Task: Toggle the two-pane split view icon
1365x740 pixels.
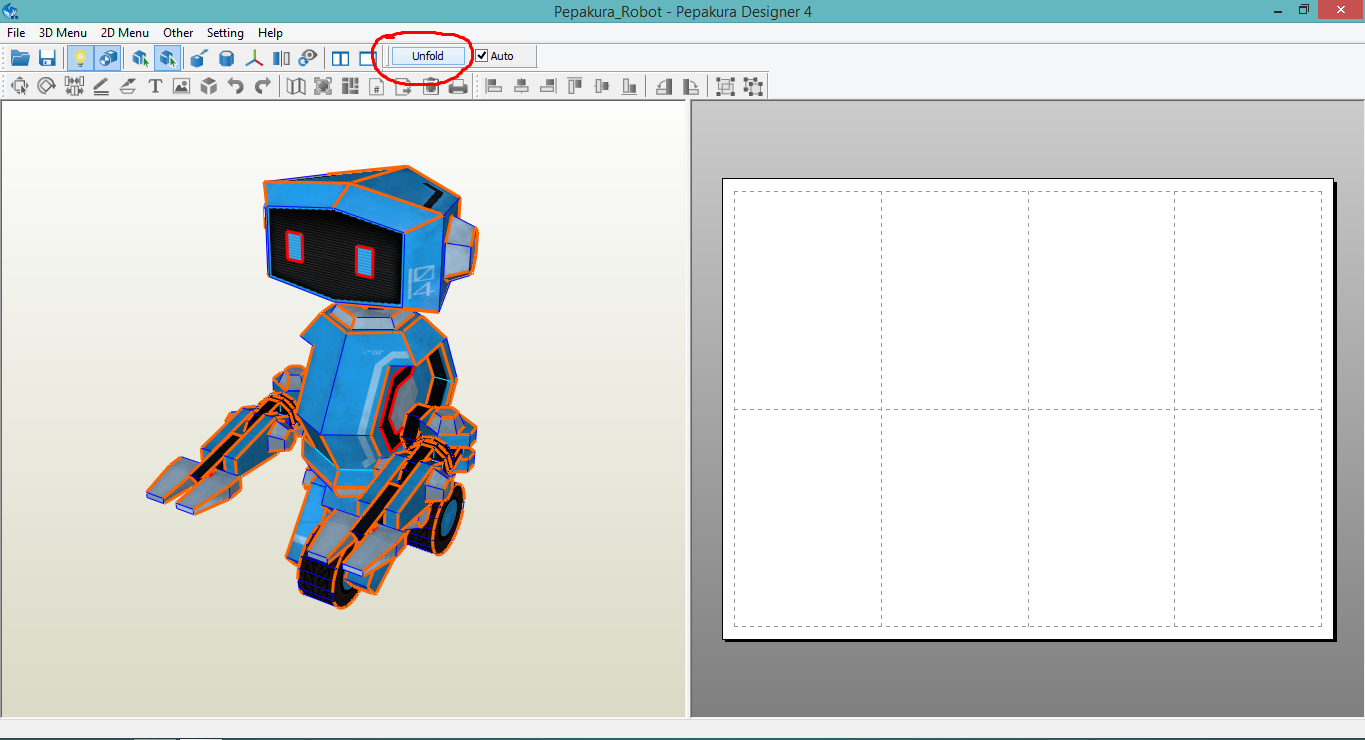Action: pyautogui.click(x=340, y=57)
